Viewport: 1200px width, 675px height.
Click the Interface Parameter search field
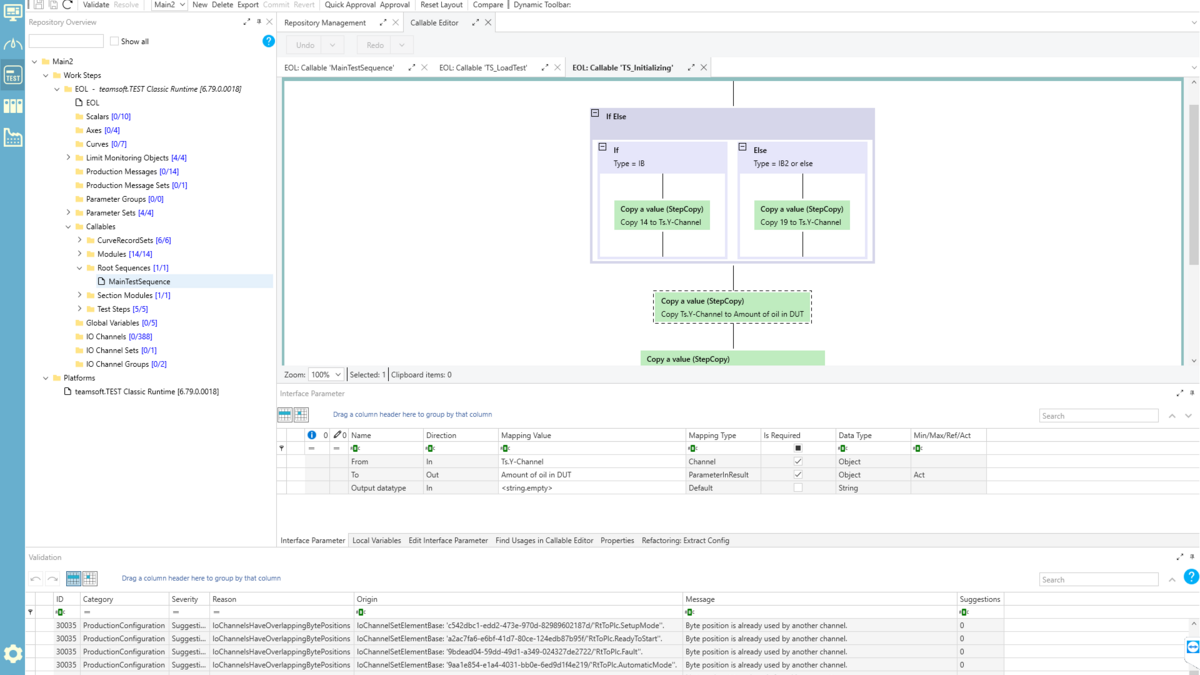point(1098,416)
